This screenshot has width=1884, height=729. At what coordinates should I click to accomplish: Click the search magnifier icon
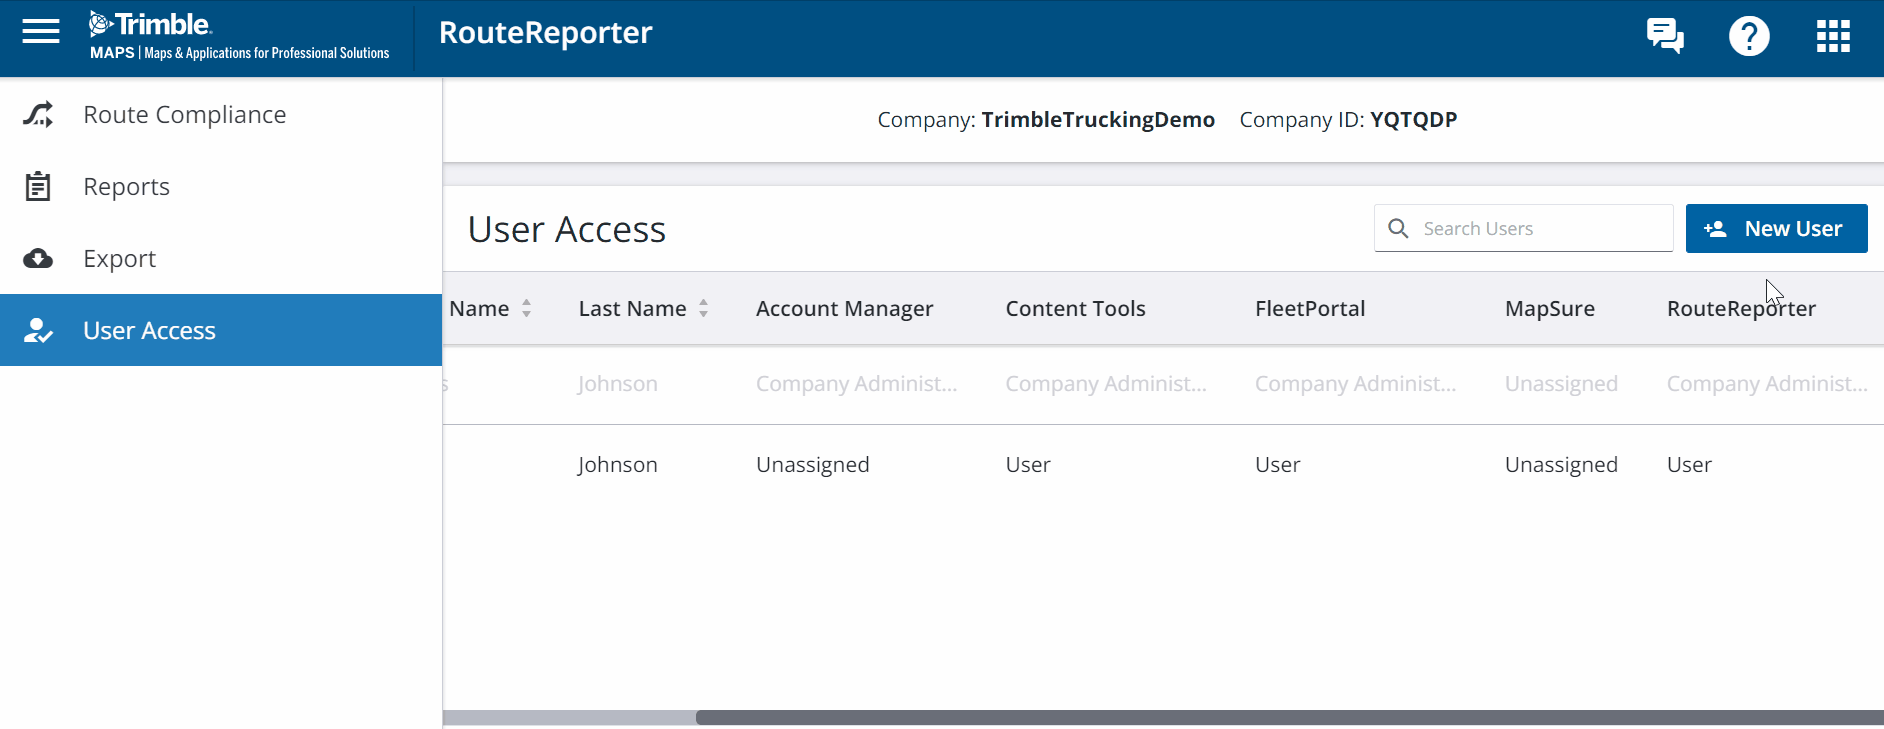click(1398, 229)
